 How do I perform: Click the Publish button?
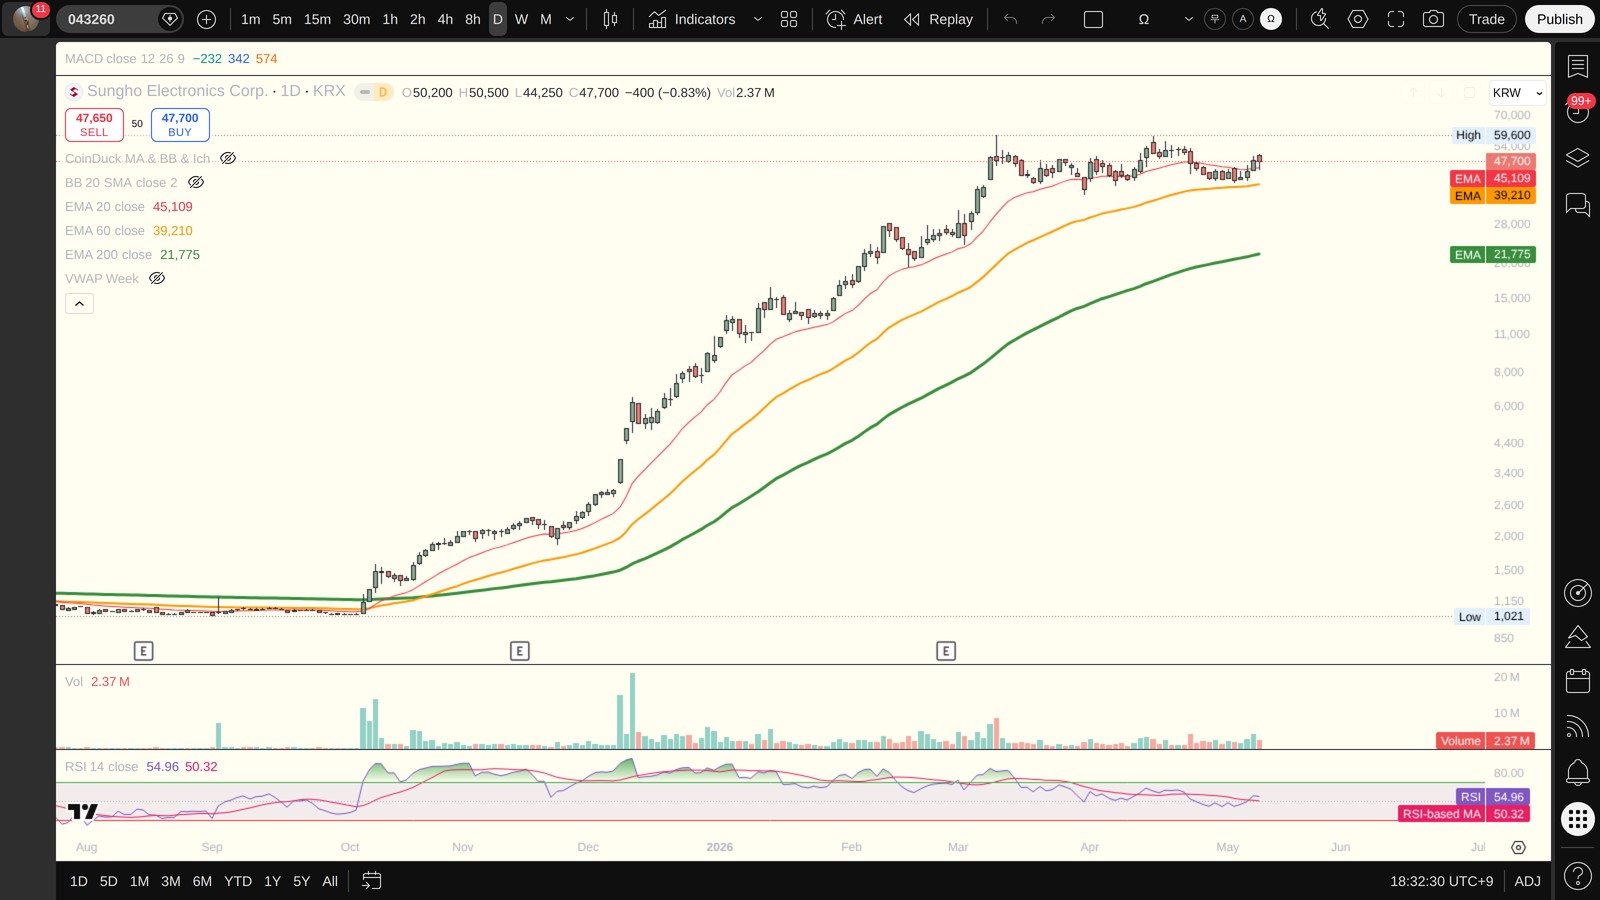(x=1559, y=19)
